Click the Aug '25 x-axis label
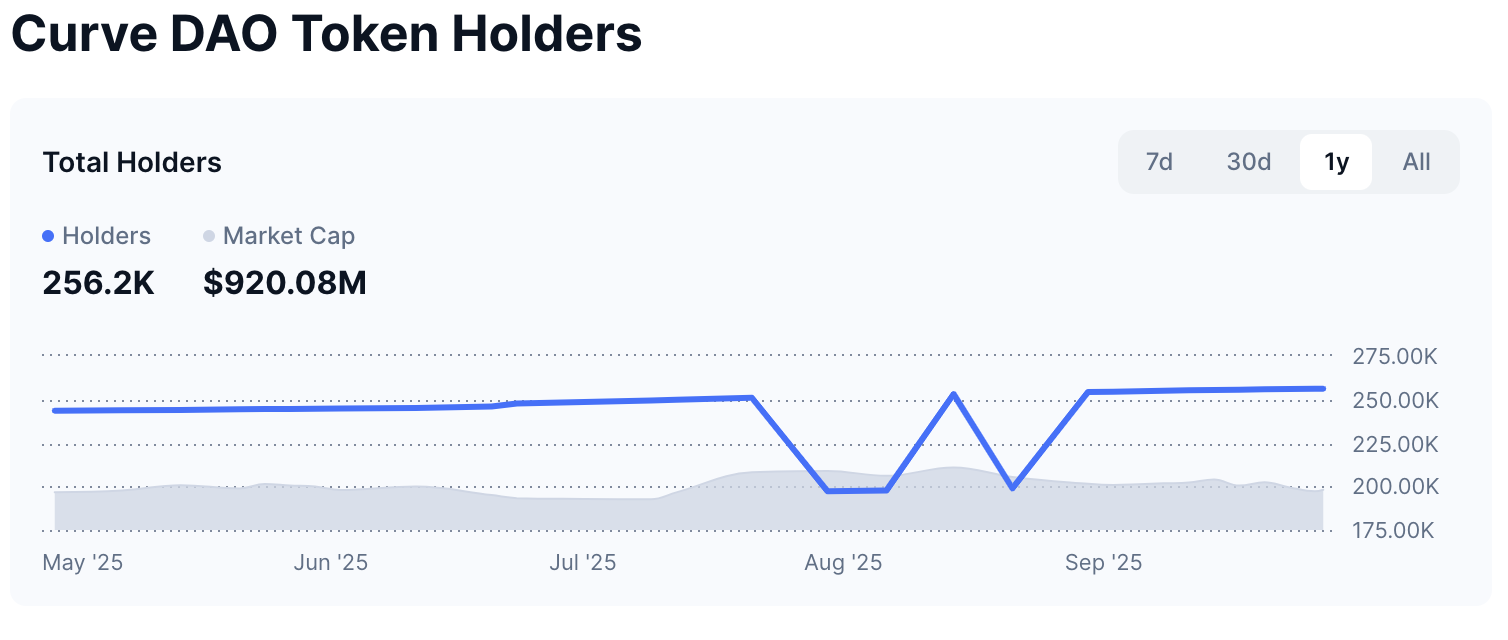Viewport: 1508px width, 640px height. [x=843, y=563]
